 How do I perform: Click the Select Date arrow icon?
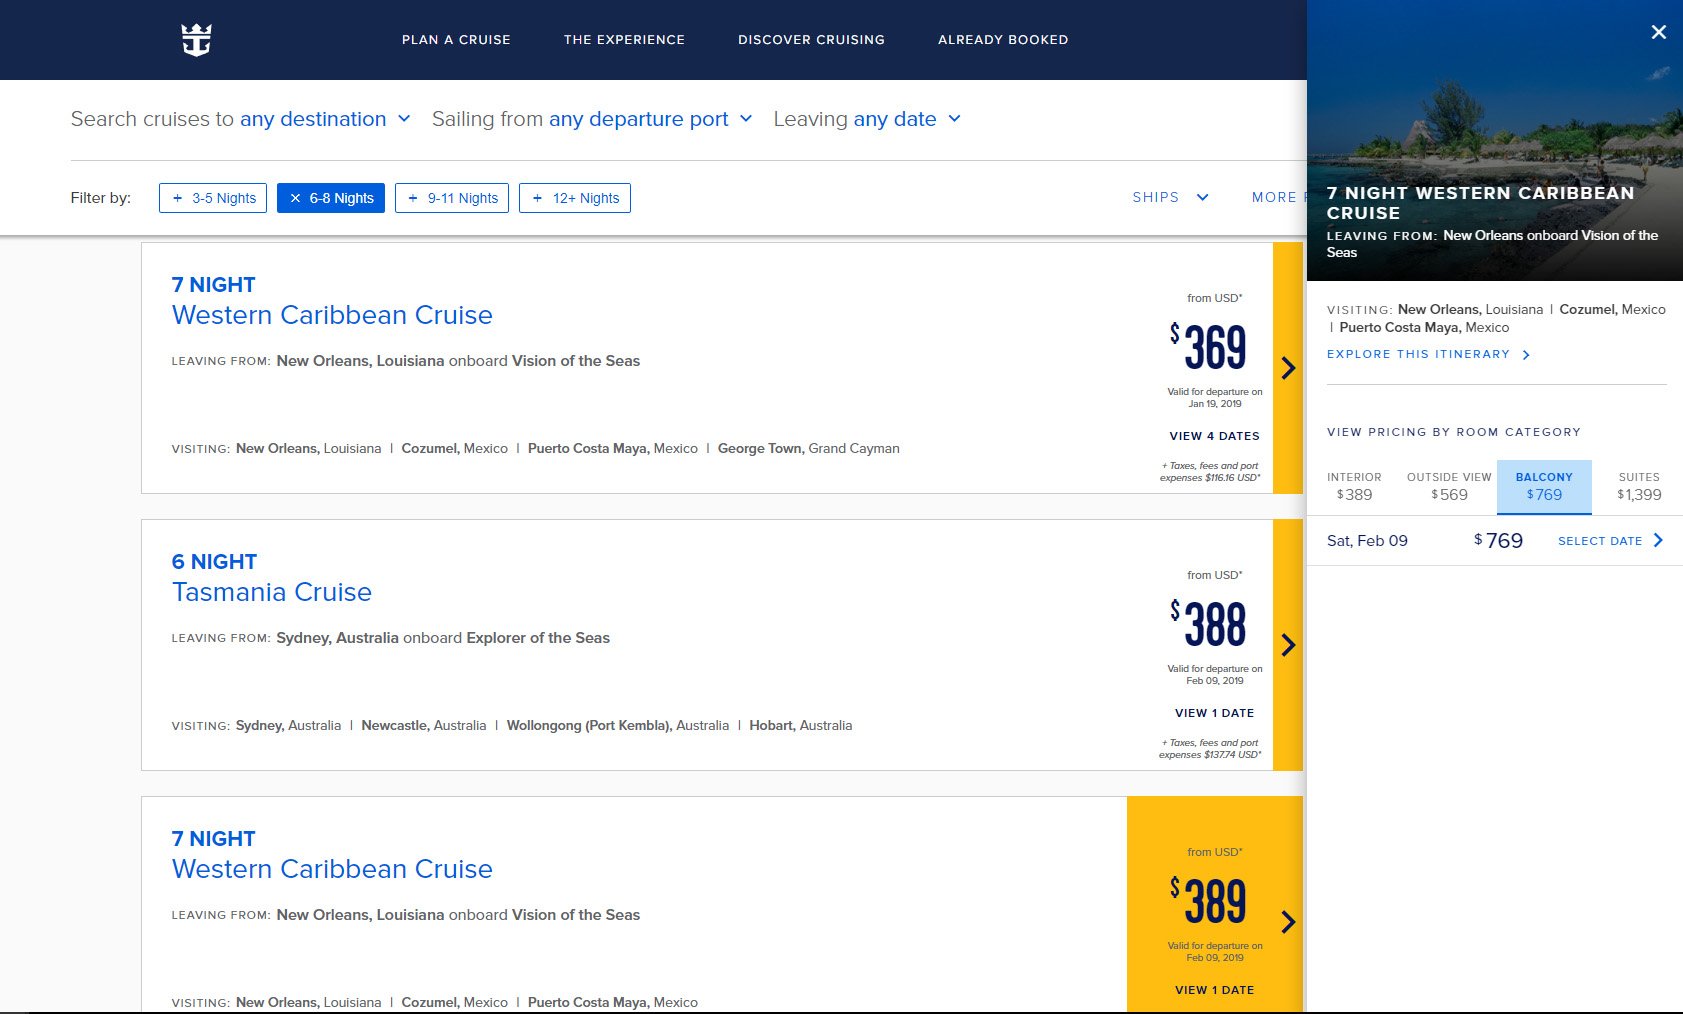1658,540
